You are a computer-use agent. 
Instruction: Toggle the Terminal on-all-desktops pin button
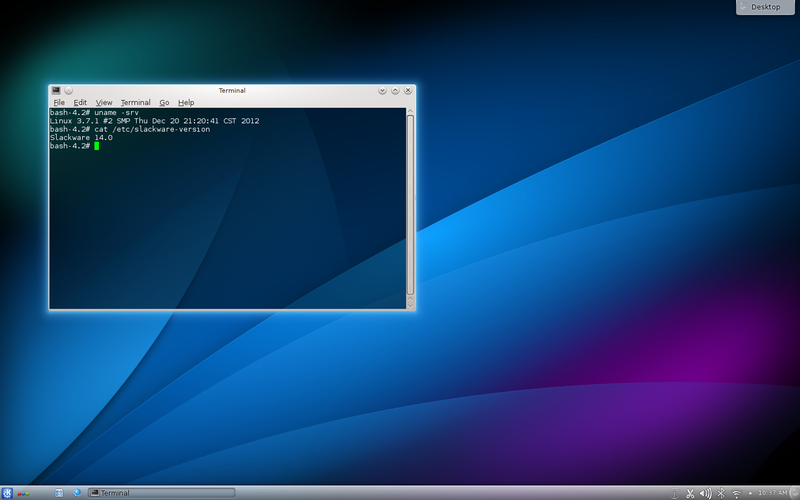(x=68, y=90)
